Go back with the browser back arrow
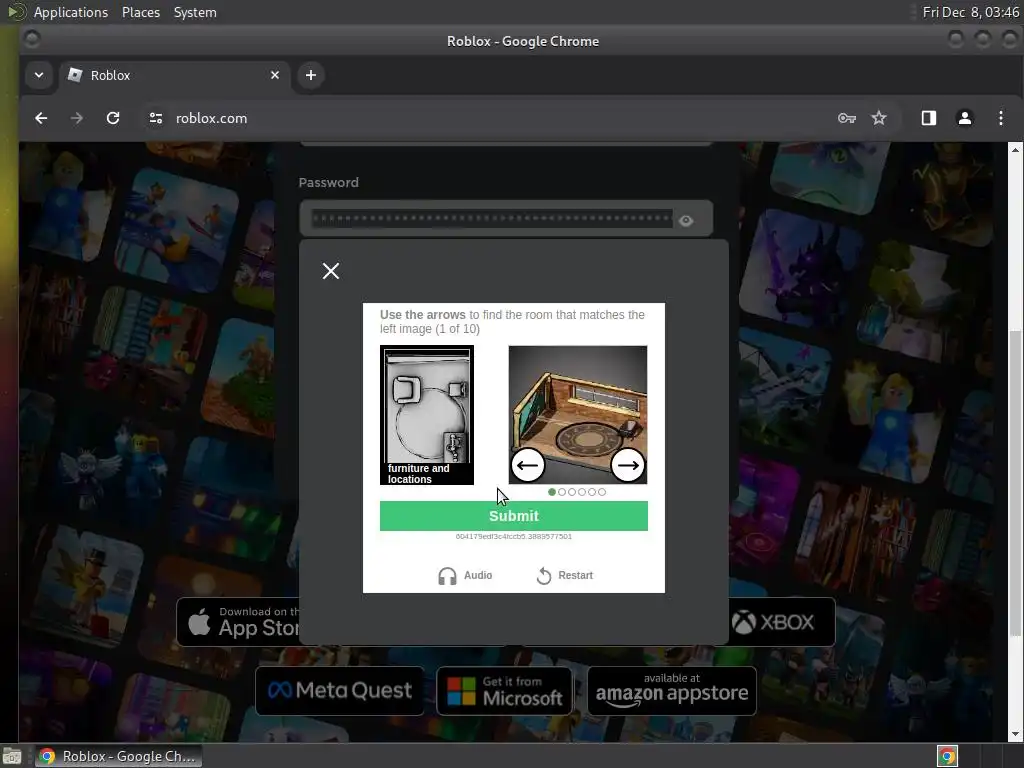This screenshot has height=768, width=1024. pyautogui.click(x=41, y=118)
